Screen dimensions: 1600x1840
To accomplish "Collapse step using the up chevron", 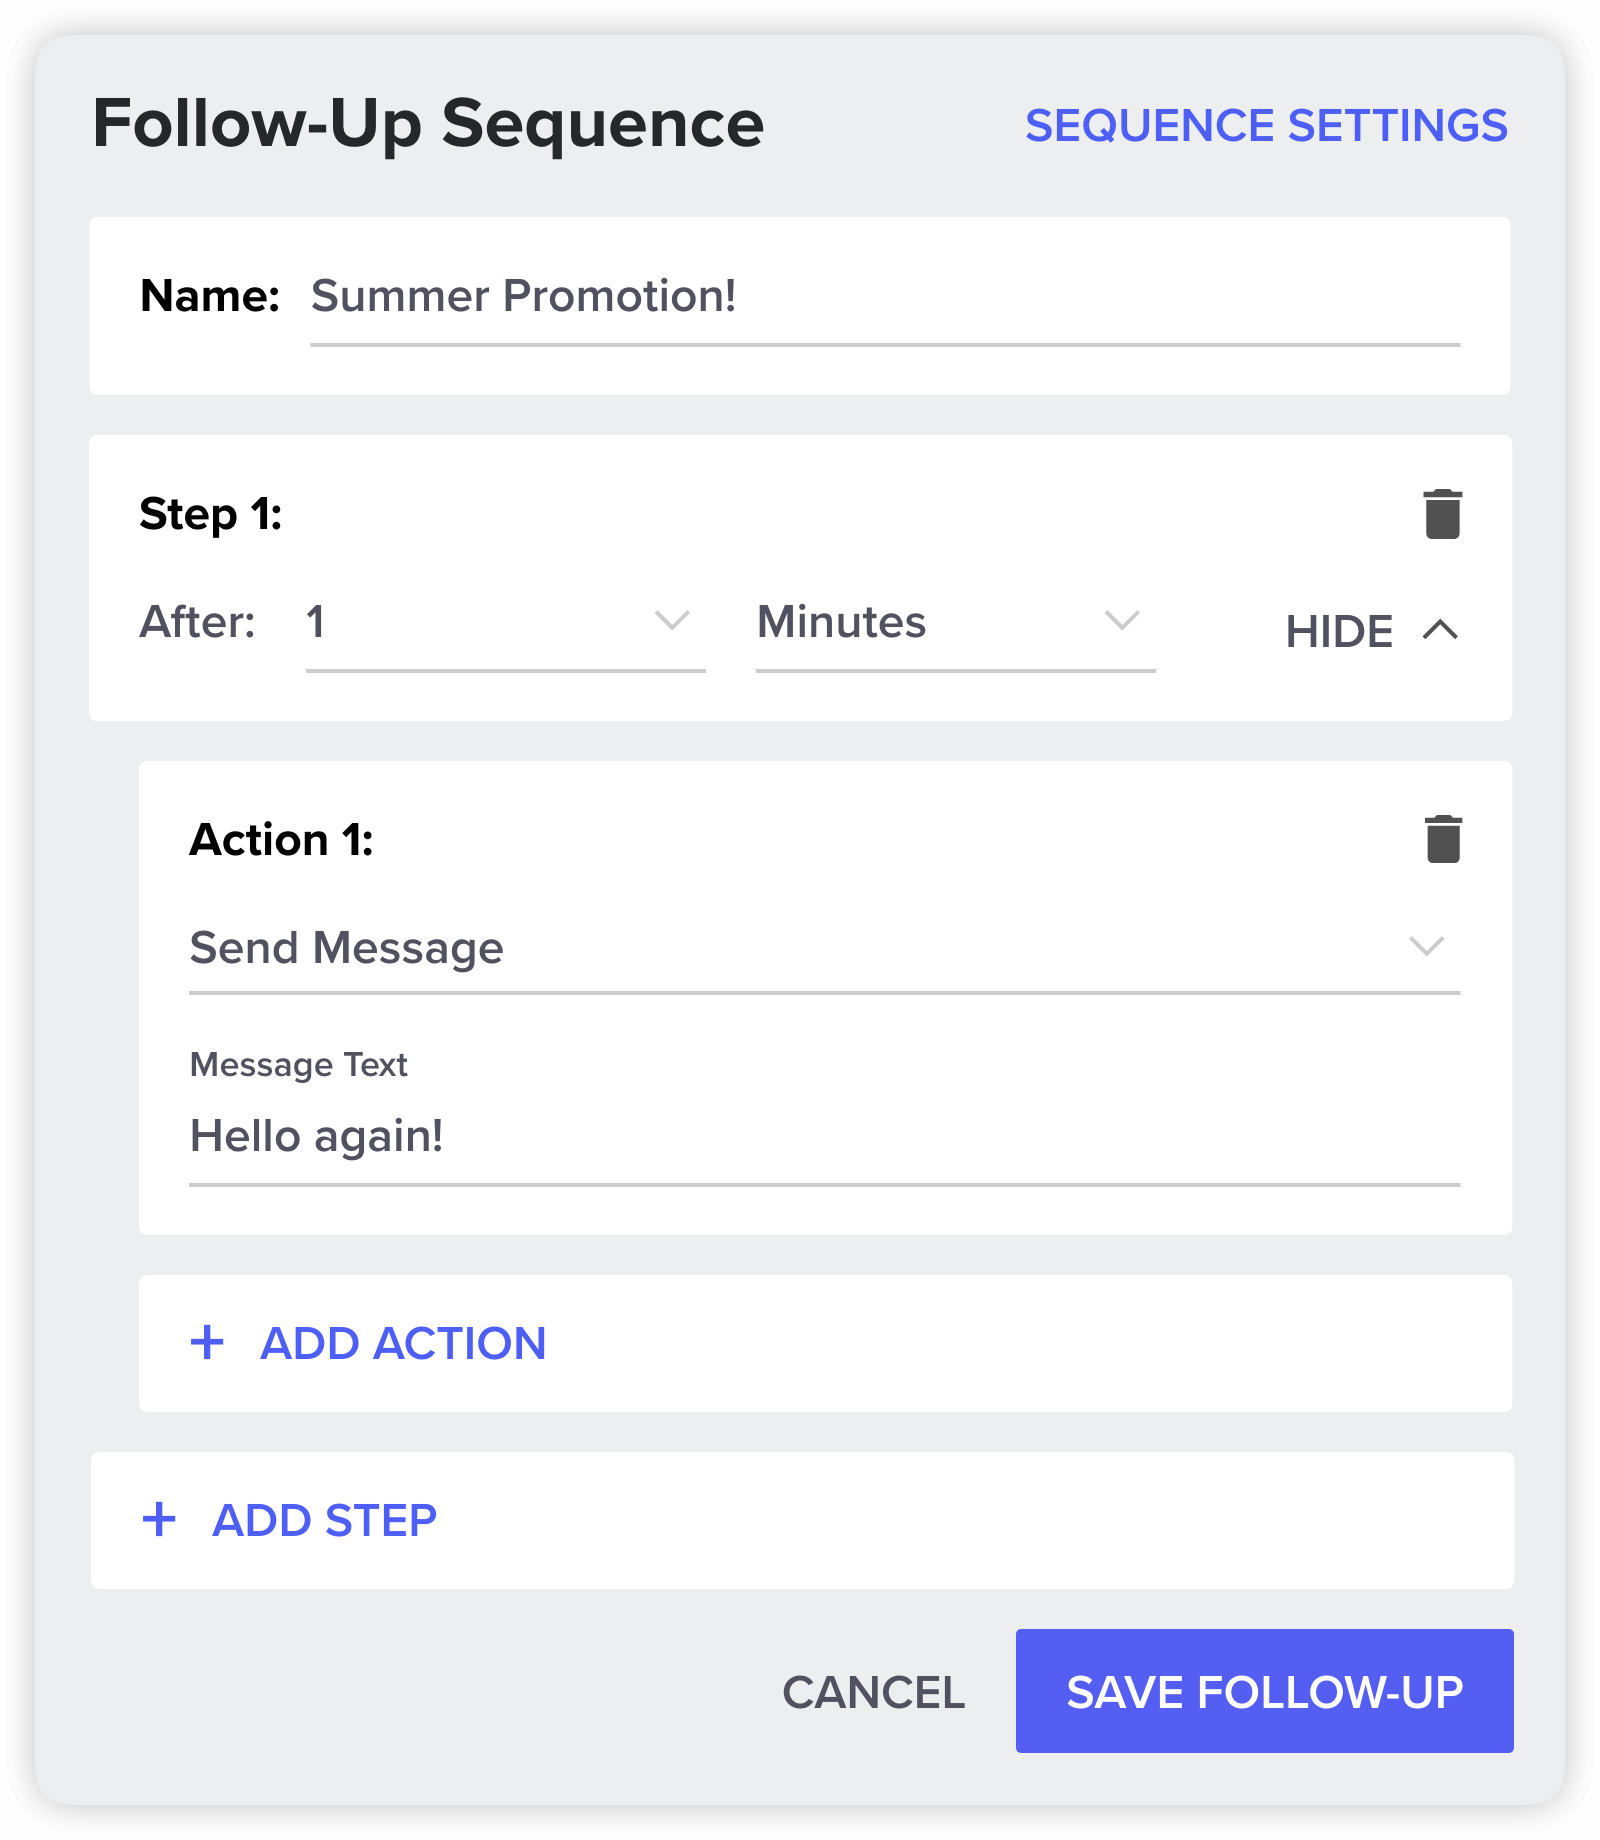I will 1440,630.
